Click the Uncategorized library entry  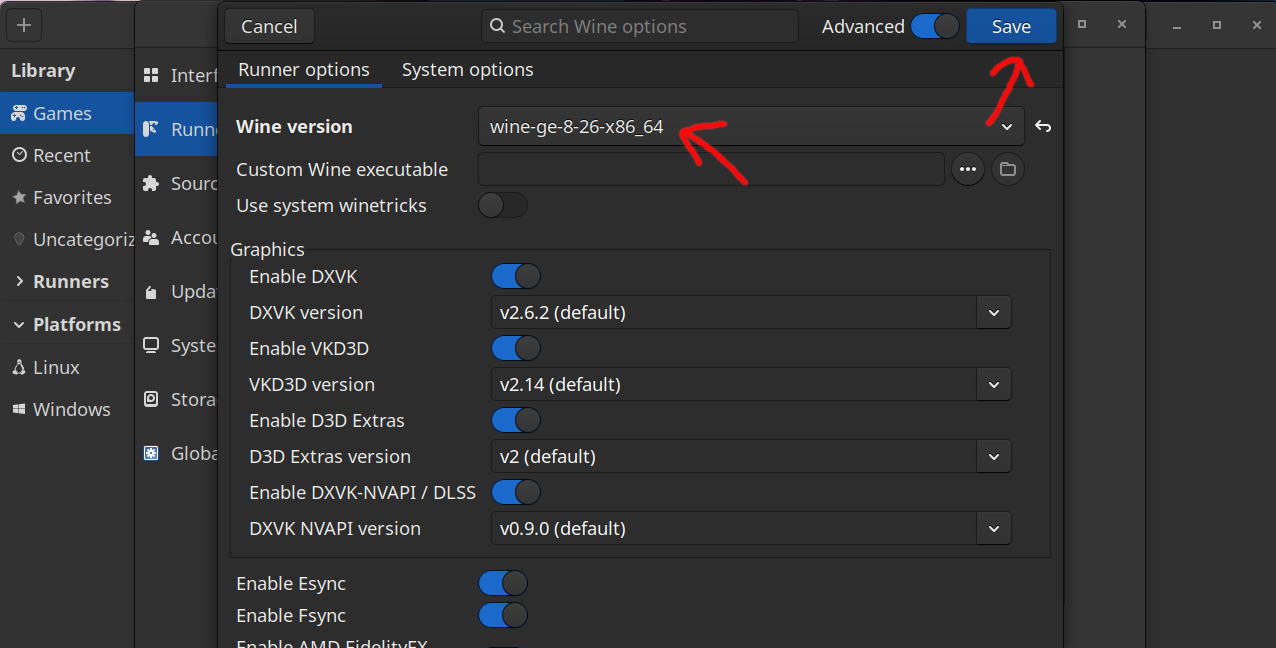click(x=67, y=239)
